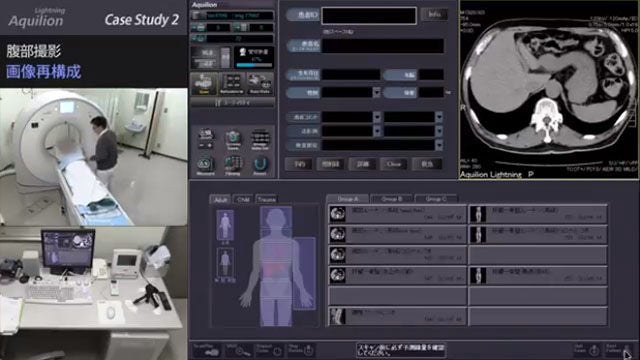This screenshot has height=360, width=640.
Task: Open the Group A tab
Action: tap(348, 199)
